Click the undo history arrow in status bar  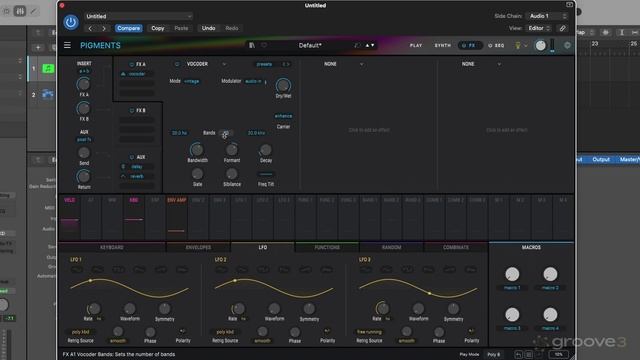pos(518,355)
